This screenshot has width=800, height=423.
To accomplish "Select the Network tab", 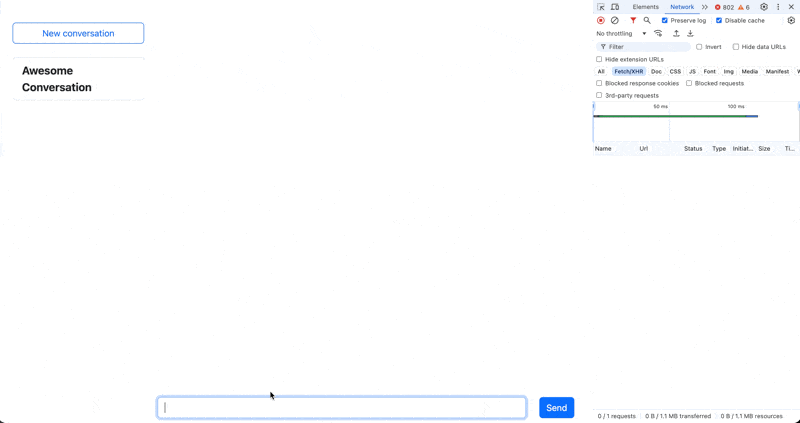I will pos(682,7).
